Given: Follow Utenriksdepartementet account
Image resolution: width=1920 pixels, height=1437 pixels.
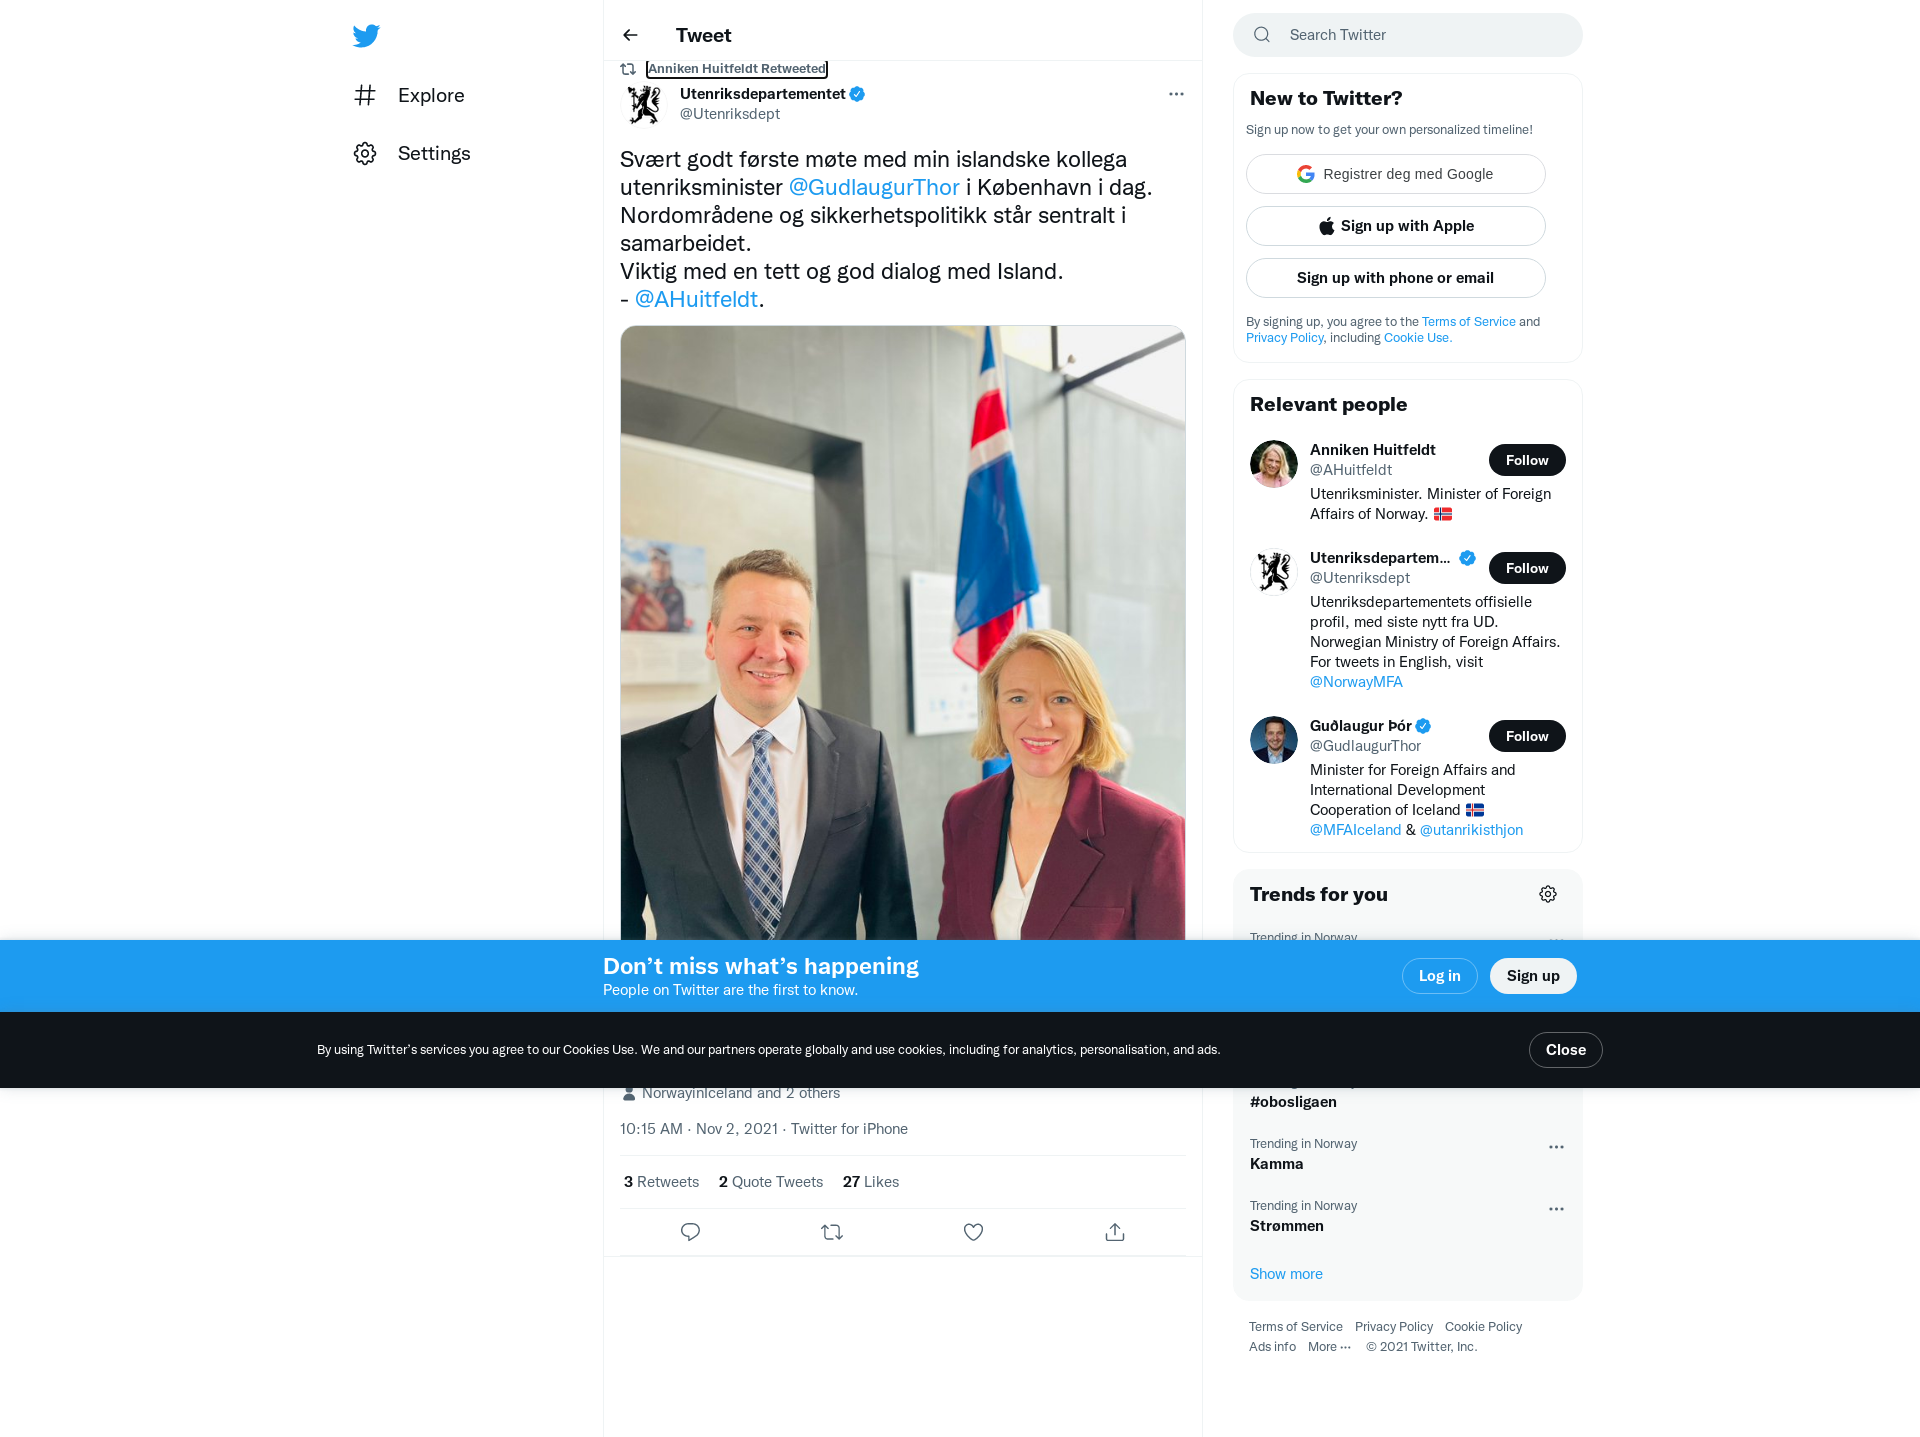Looking at the screenshot, I should pos(1527,568).
